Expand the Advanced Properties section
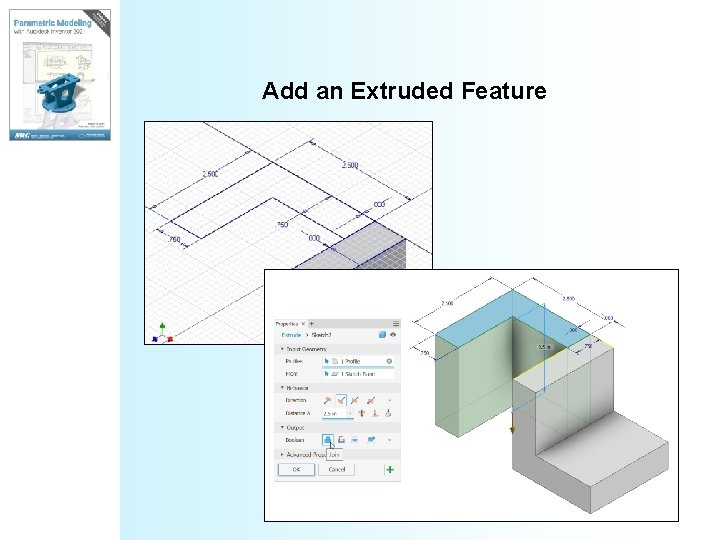 [x=282, y=455]
